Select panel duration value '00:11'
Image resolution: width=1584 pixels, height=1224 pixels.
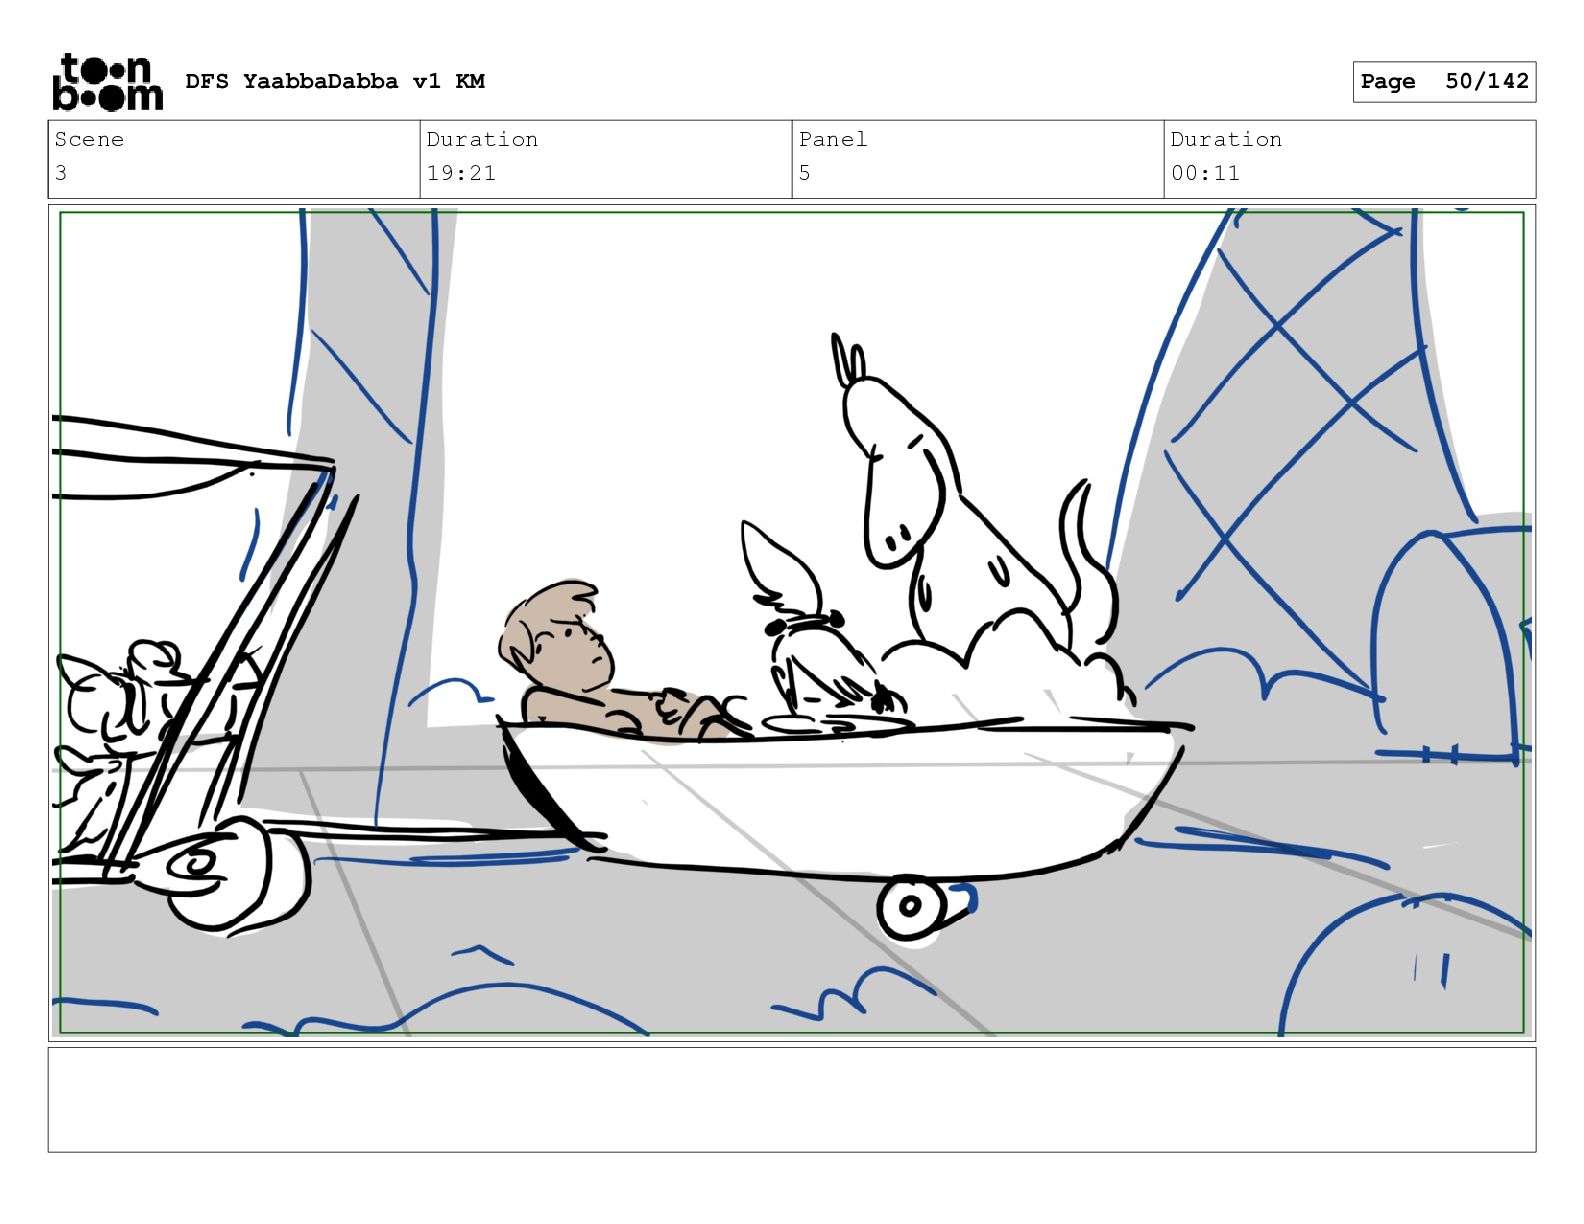tap(1205, 173)
